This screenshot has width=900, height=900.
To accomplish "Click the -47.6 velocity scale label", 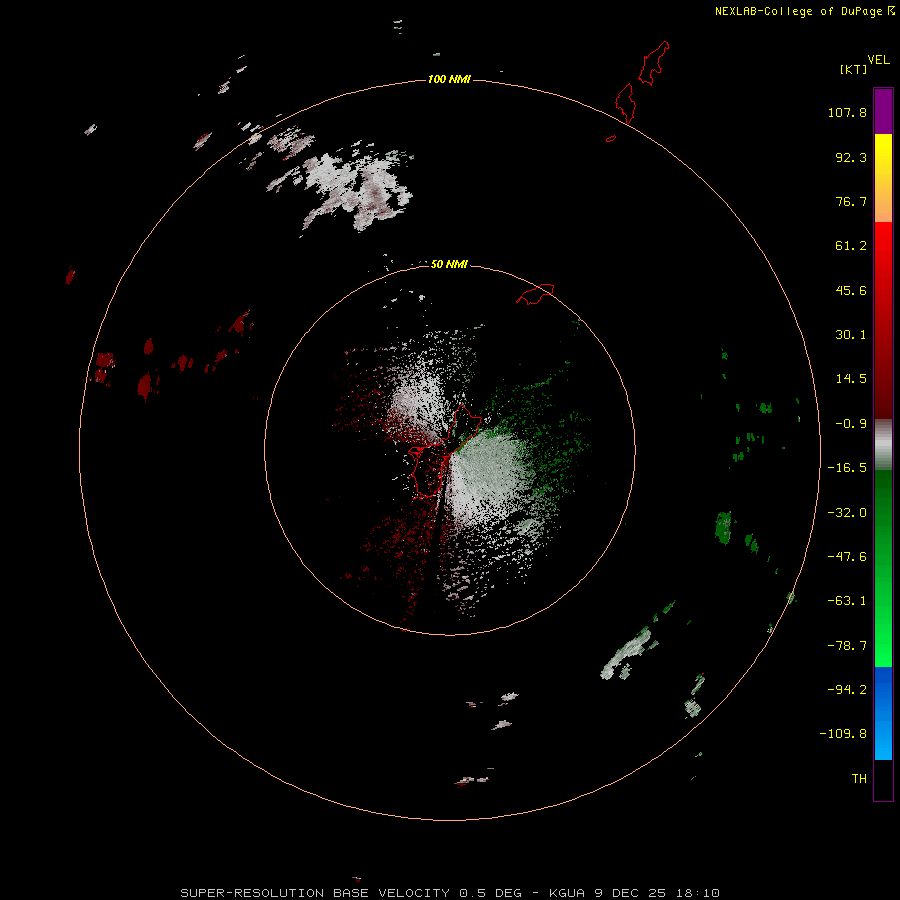I will pyautogui.click(x=847, y=557).
